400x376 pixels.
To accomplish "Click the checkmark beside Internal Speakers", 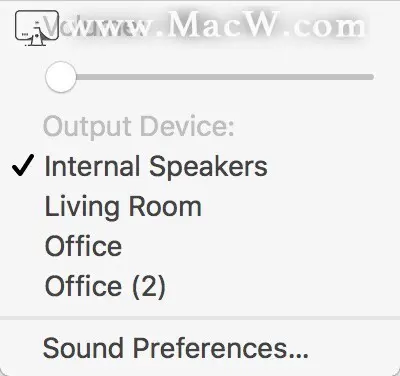I will pyautogui.click(x=23, y=166).
